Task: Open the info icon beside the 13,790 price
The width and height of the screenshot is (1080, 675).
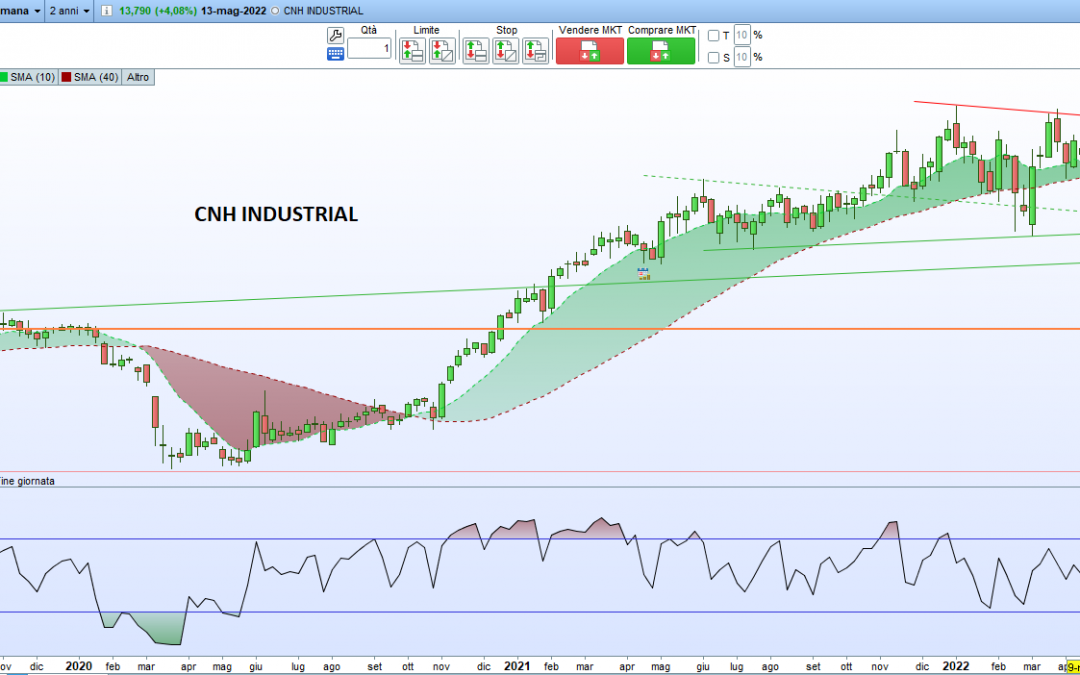Action: click(107, 11)
